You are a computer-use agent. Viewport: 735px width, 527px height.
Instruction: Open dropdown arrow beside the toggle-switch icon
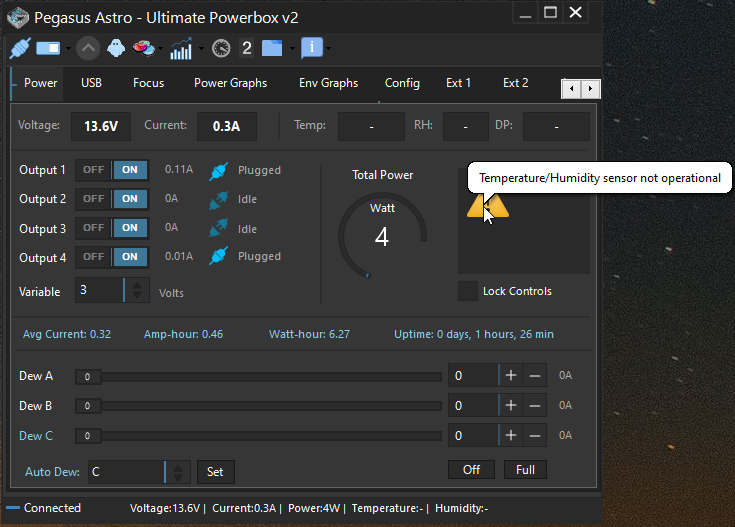tap(68, 48)
